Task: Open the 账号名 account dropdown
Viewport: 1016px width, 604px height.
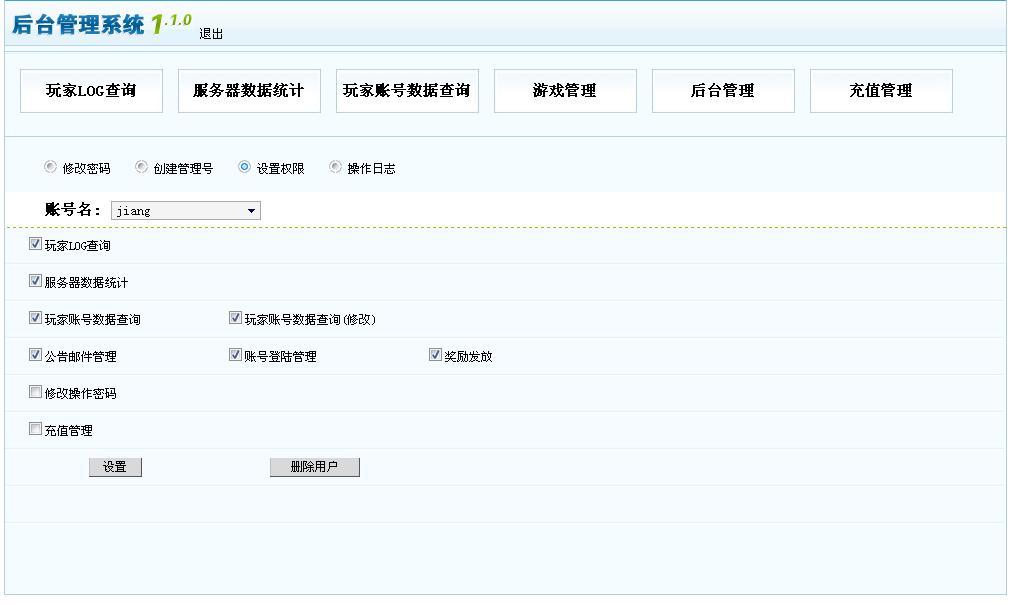Action: (x=250, y=210)
